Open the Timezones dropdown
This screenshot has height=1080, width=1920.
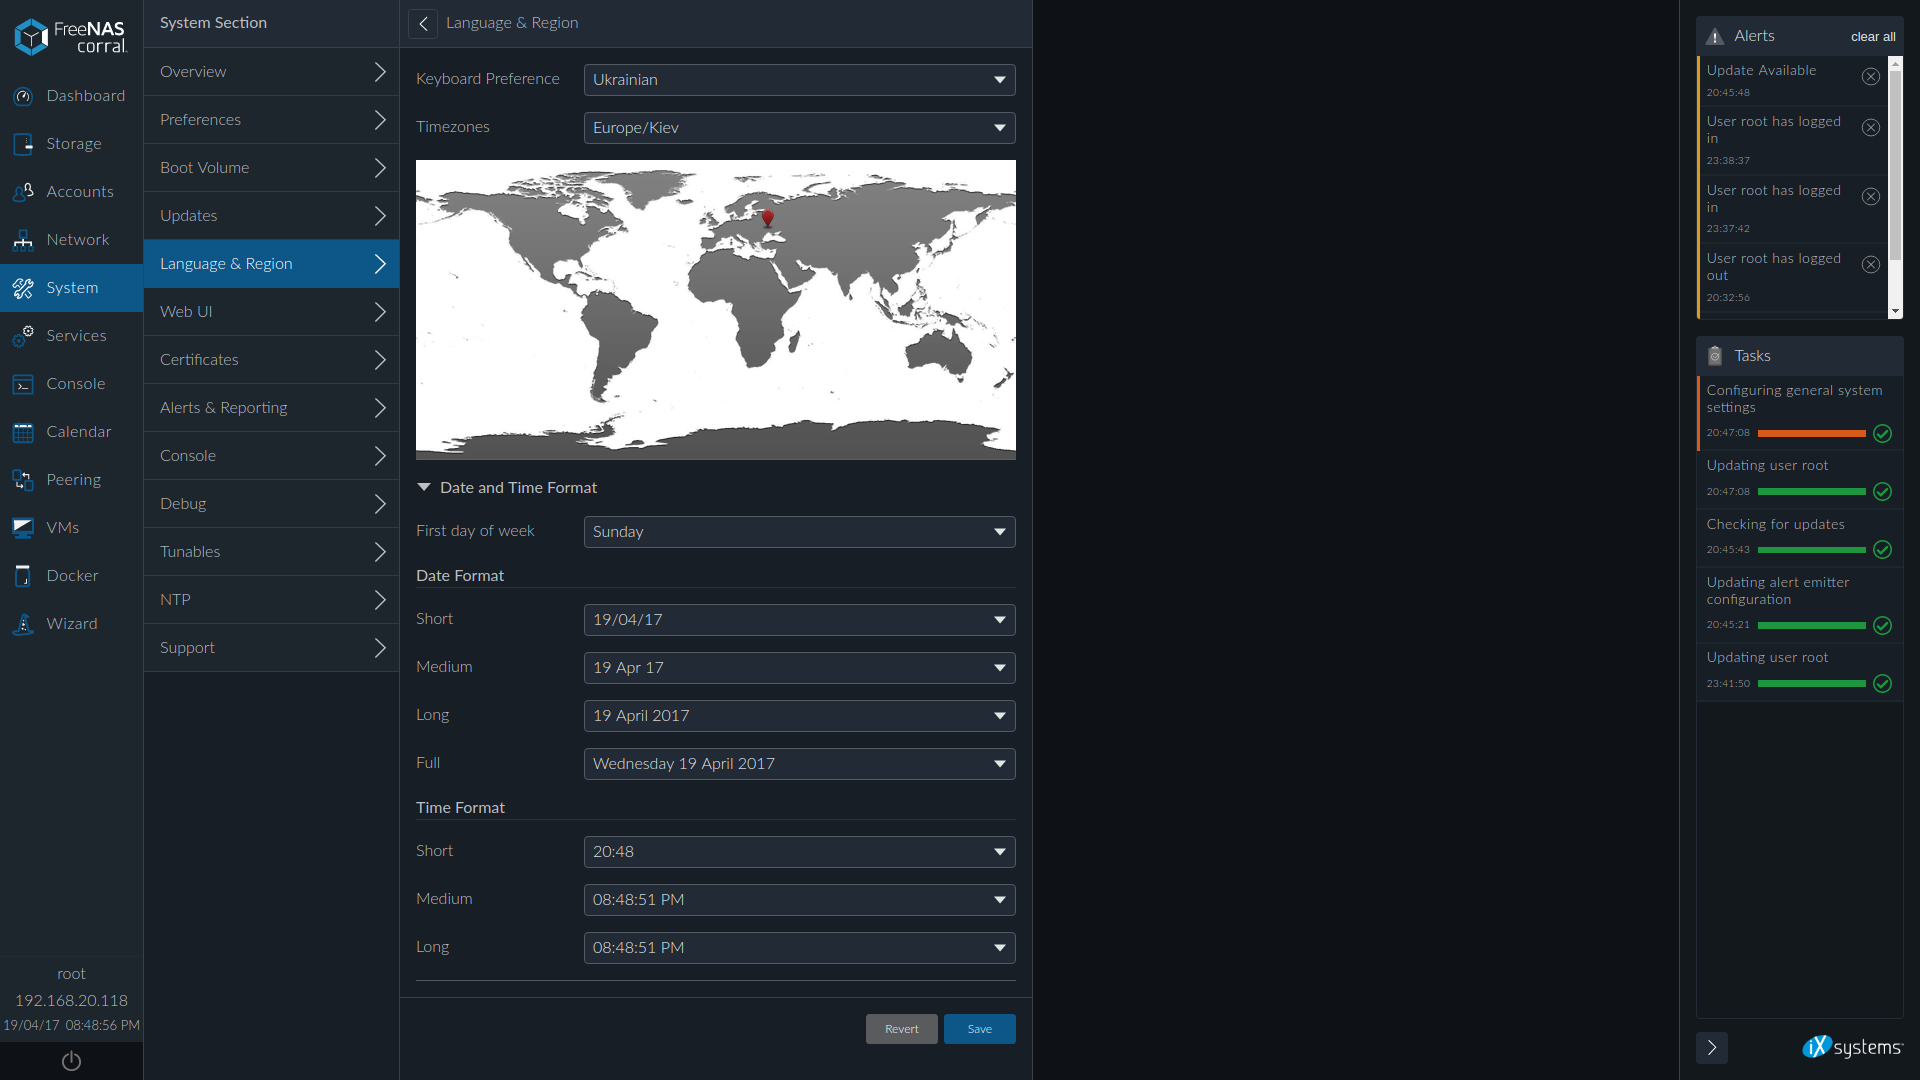point(799,128)
